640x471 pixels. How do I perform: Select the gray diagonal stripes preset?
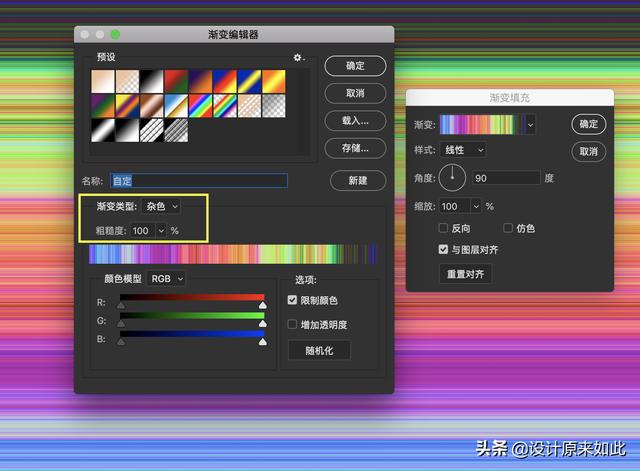coord(176,131)
